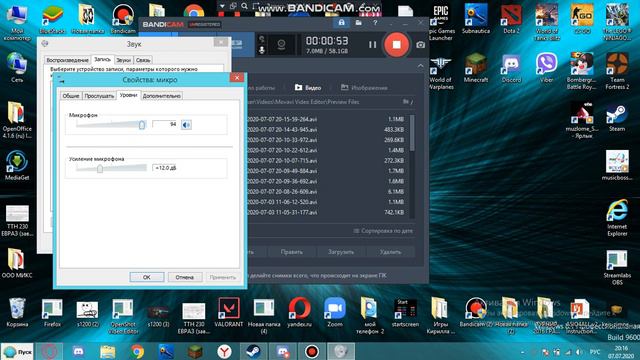Open the Пуск start menu button
Viewport: 640px width, 360px height.
[18, 351]
